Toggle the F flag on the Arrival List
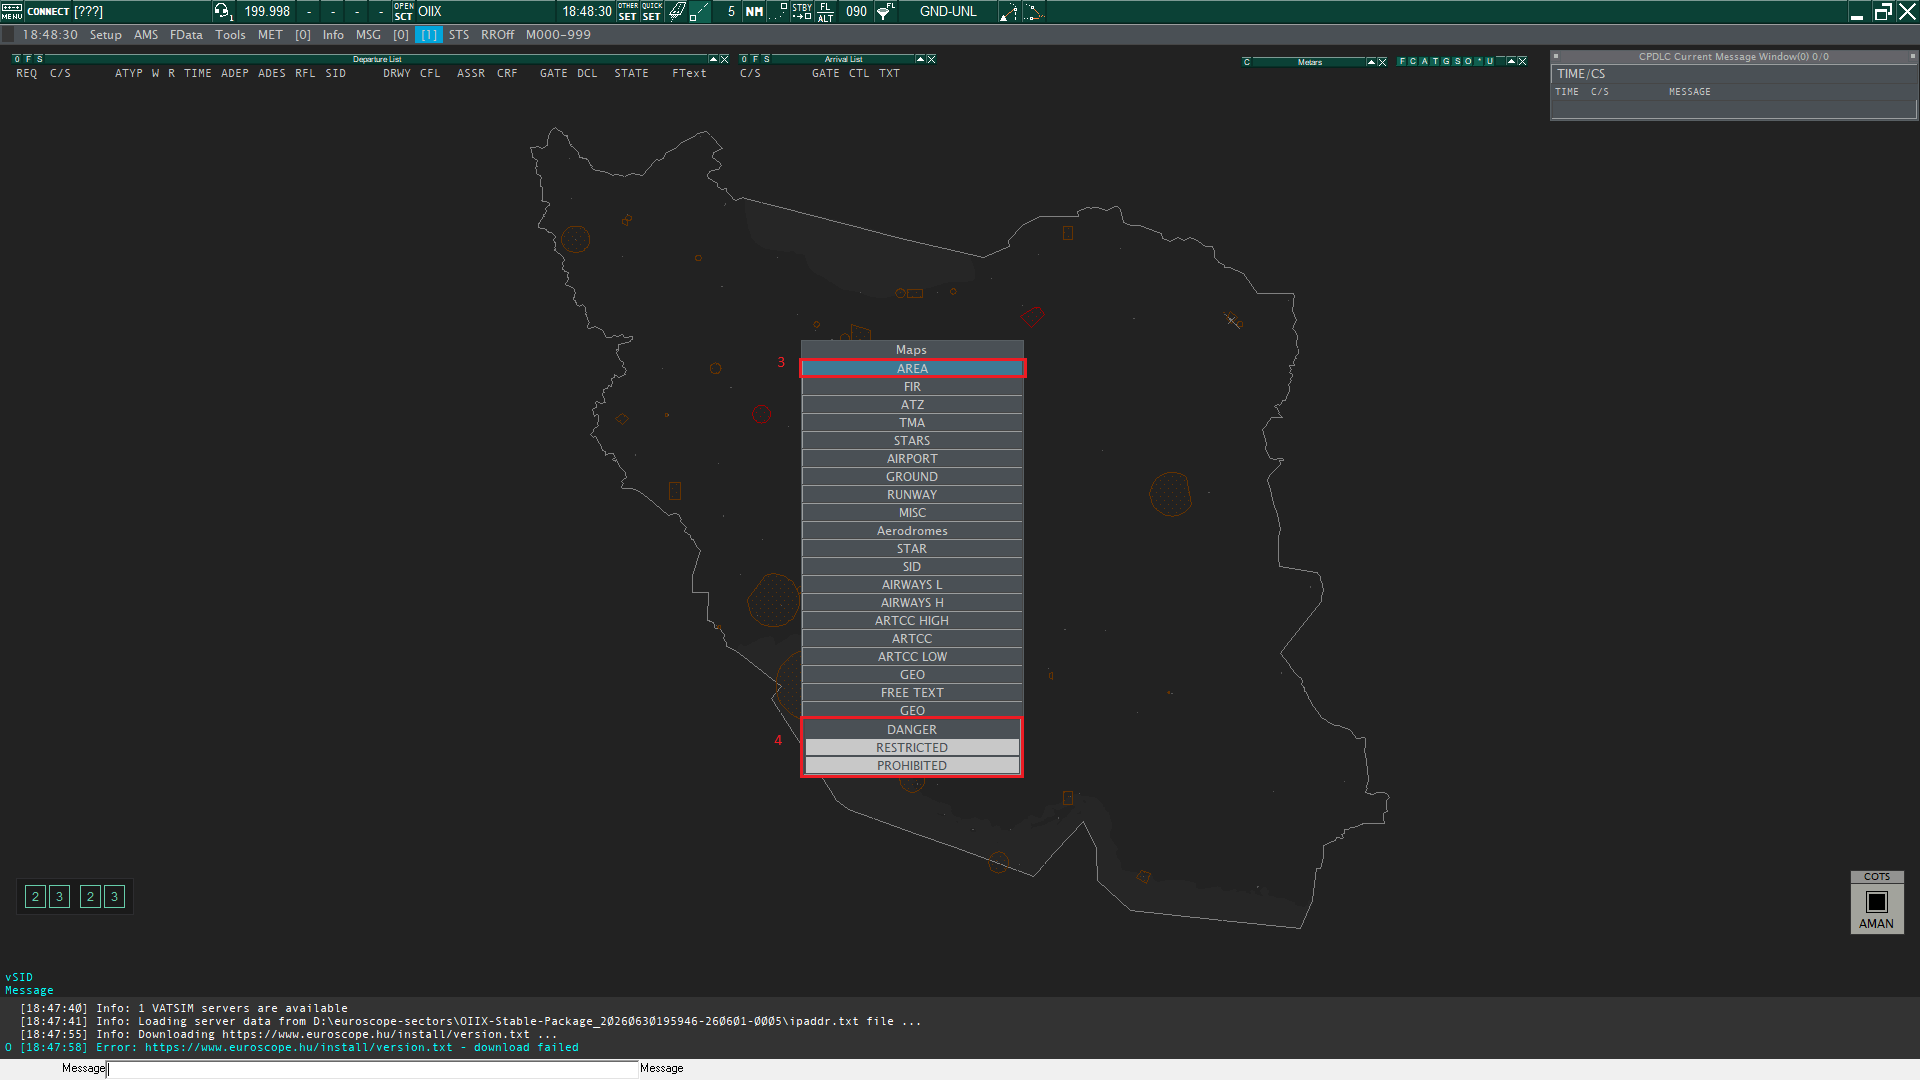 coord(755,59)
